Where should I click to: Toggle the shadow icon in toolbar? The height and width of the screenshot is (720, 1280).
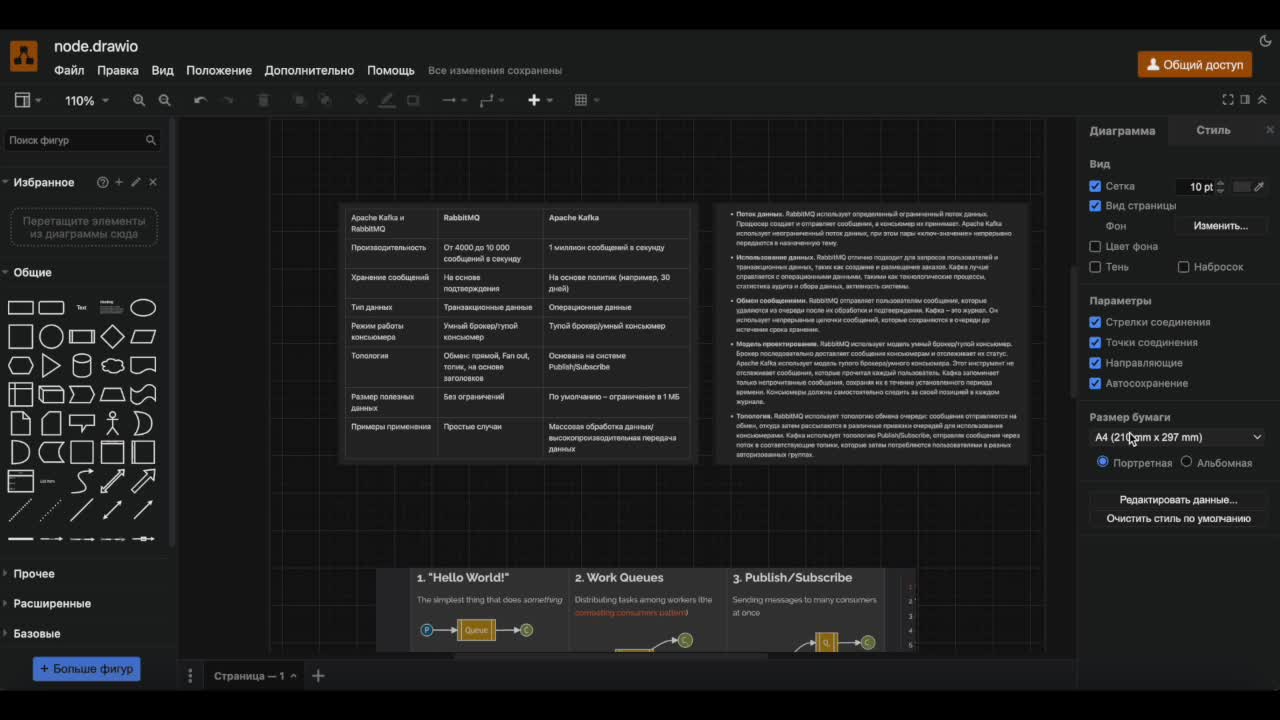coord(413,100)
